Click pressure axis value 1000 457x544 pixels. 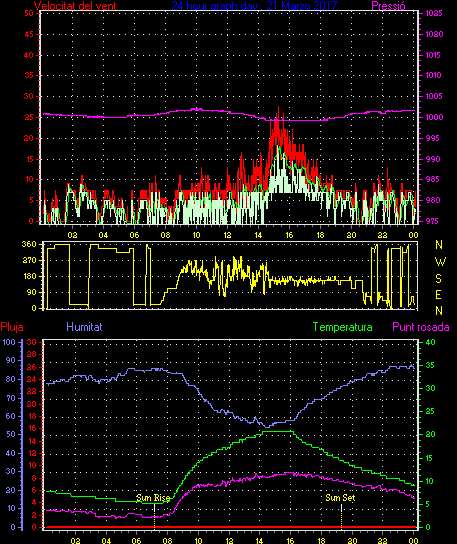point(434,117)
